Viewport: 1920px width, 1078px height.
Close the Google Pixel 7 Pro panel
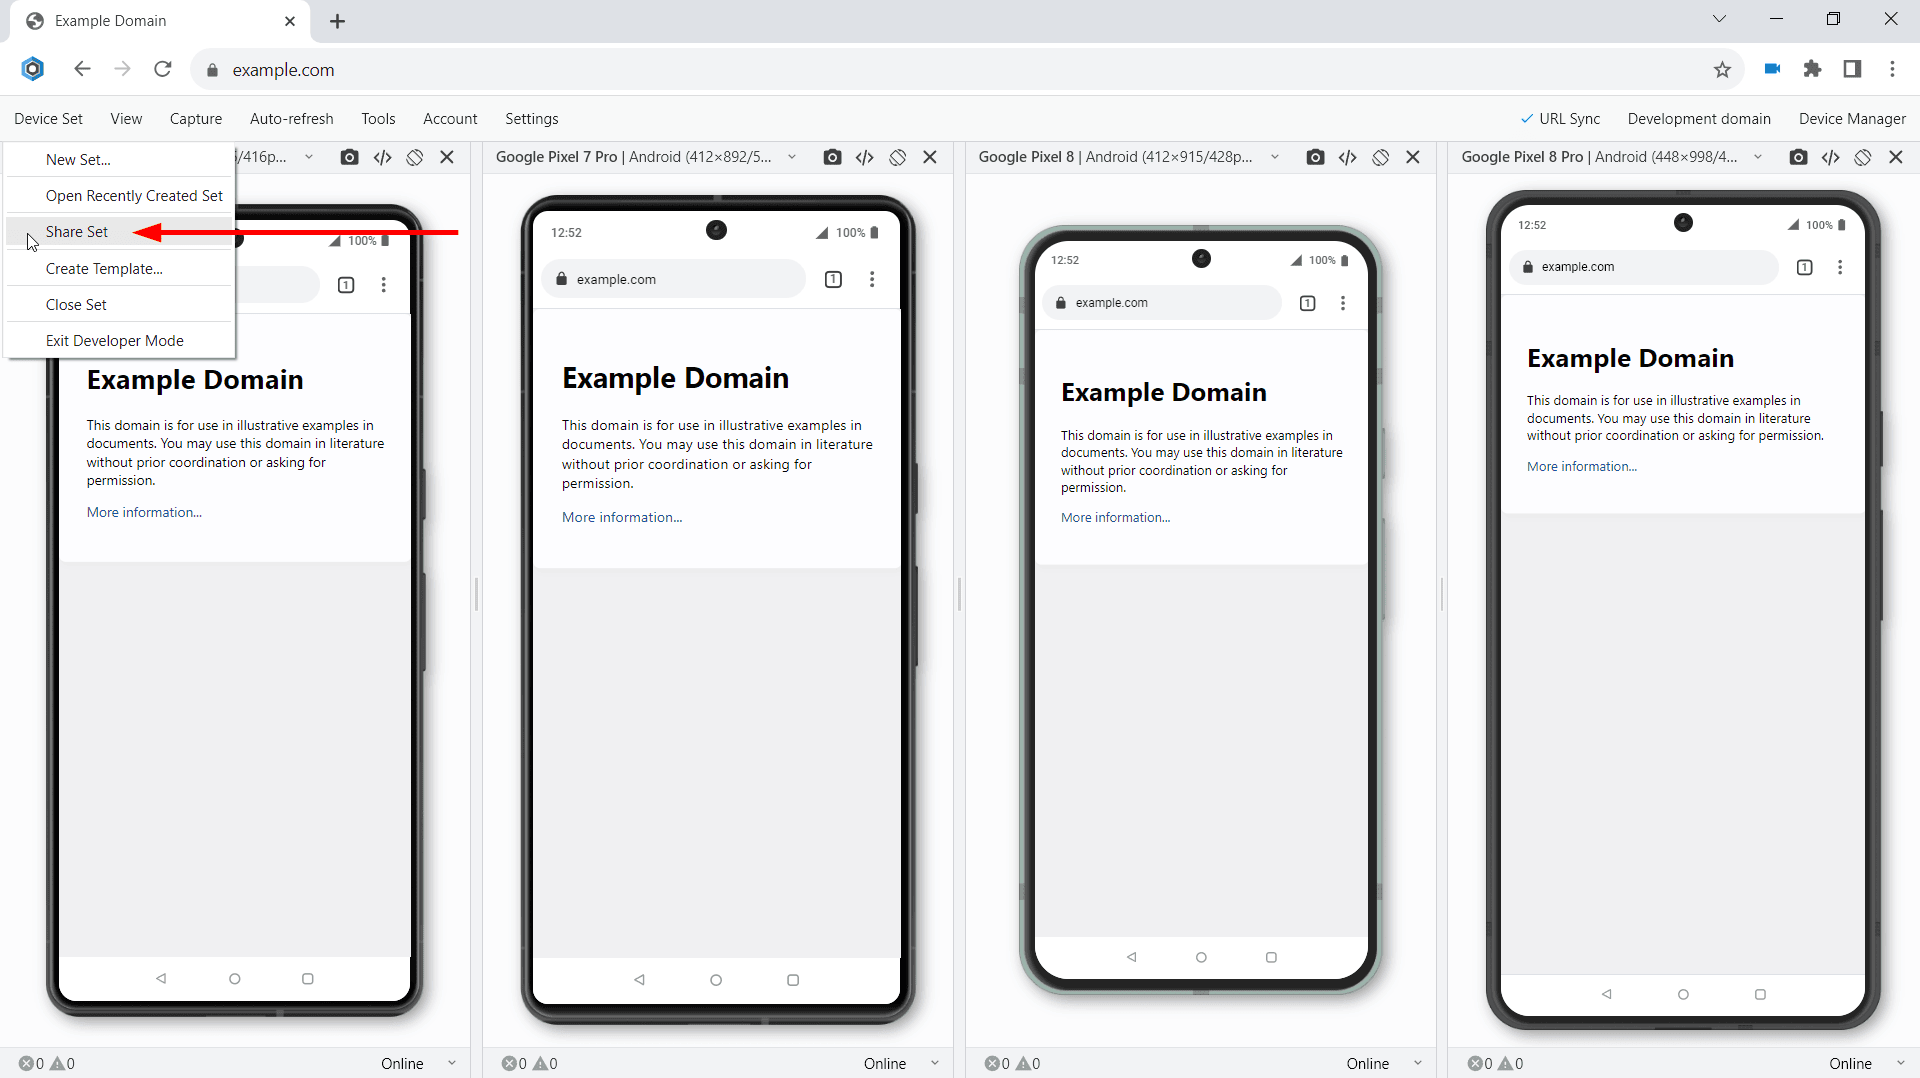point(929,157)
